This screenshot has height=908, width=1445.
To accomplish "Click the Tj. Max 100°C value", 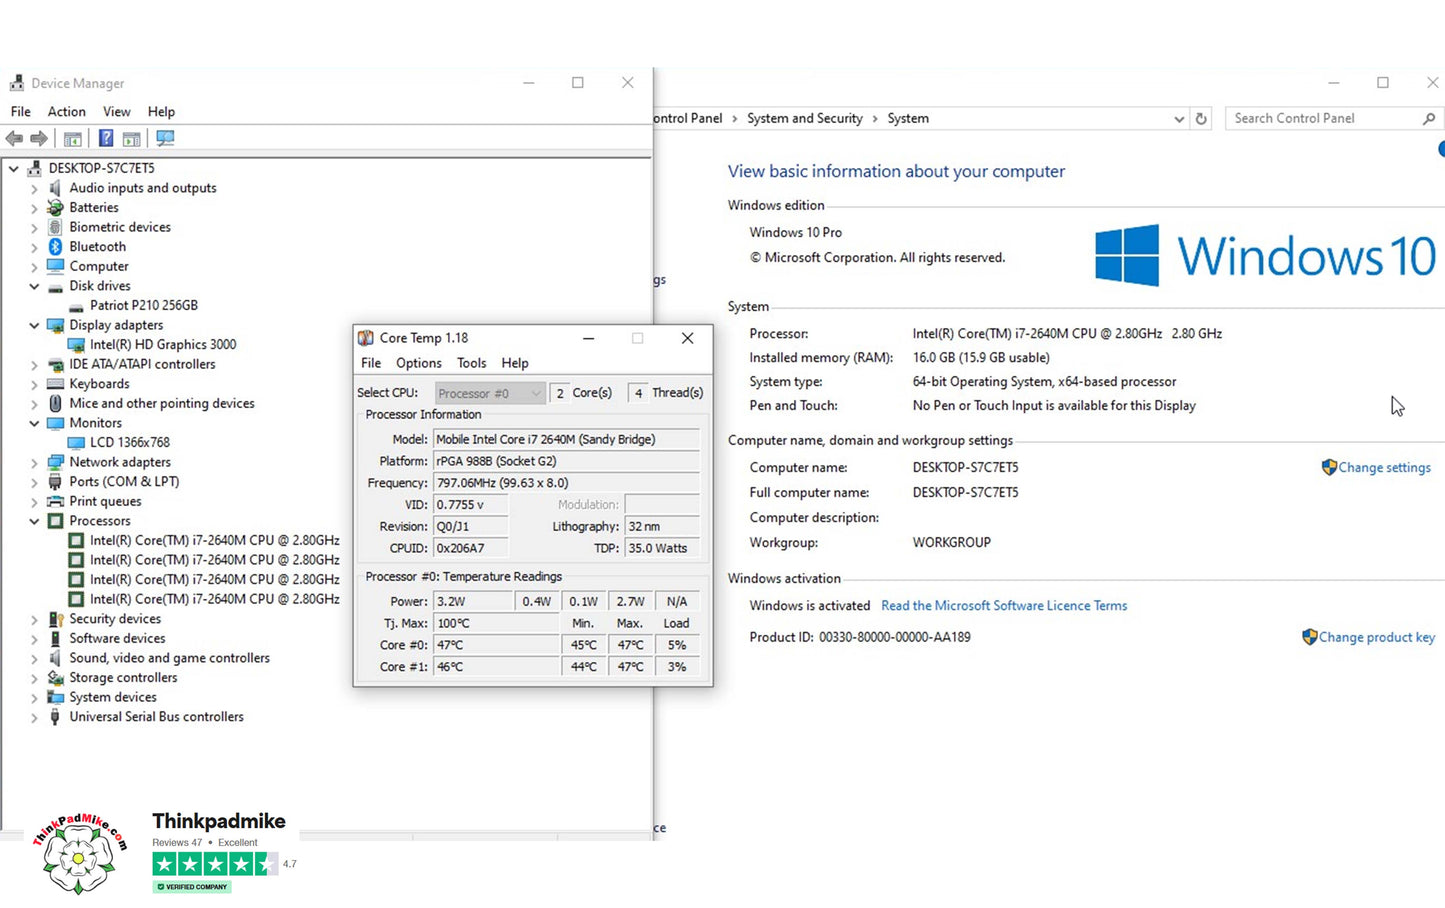I will [496, 623].
